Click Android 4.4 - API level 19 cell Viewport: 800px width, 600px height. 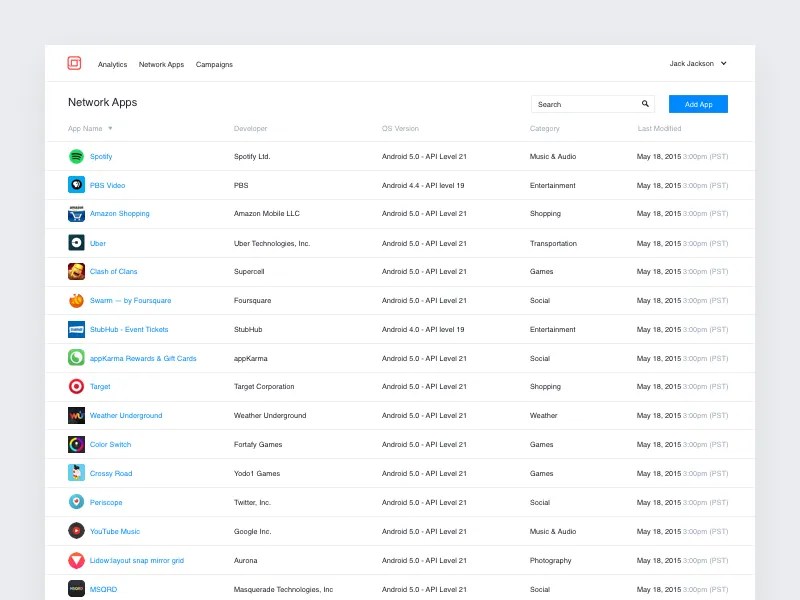[423, 185]
